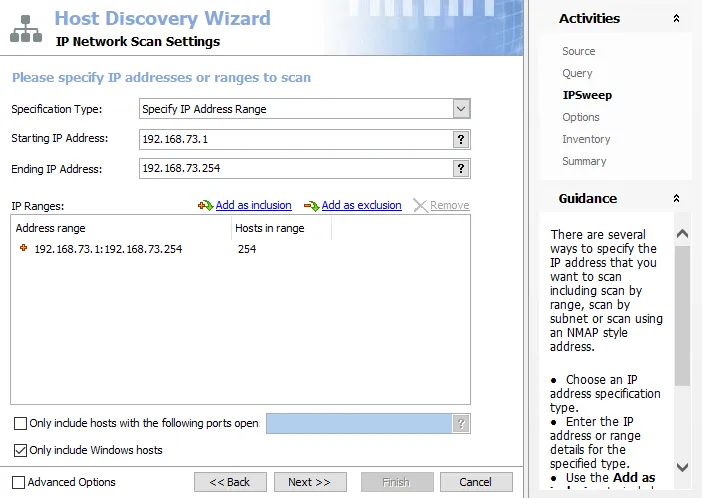
Task: Tick the Advanced Options checkbox
Action: pyautogui.click(x=18, y=482)
